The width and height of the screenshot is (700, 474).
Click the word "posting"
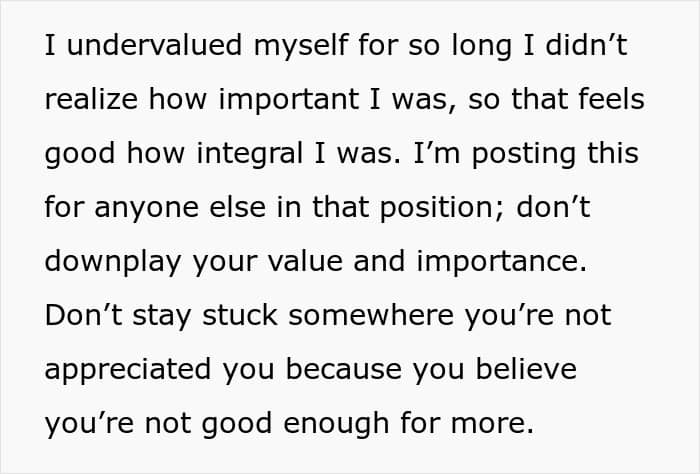tap(524, 154)
